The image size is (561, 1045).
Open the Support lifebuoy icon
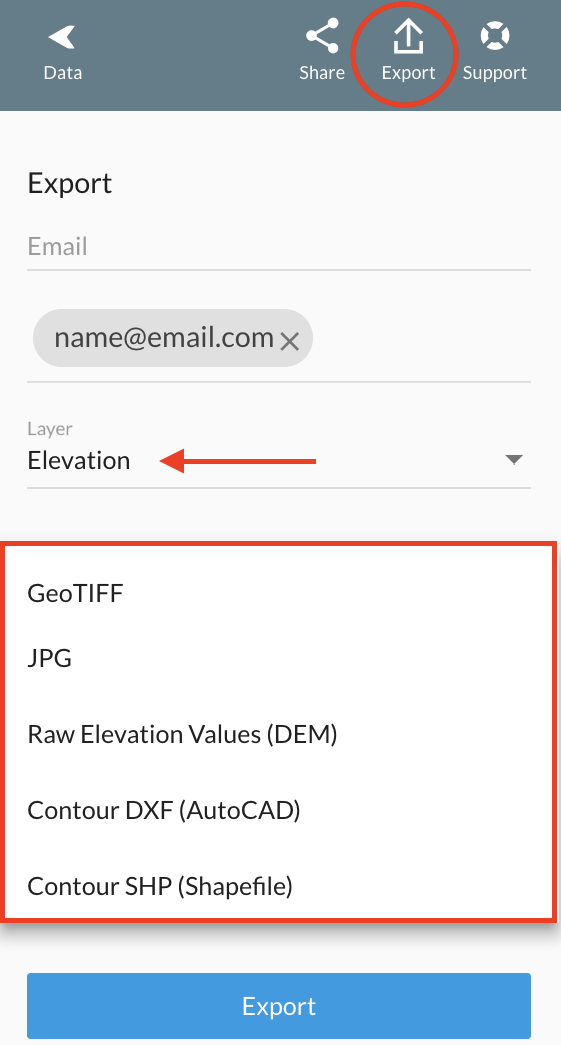[x=495, y=36]
